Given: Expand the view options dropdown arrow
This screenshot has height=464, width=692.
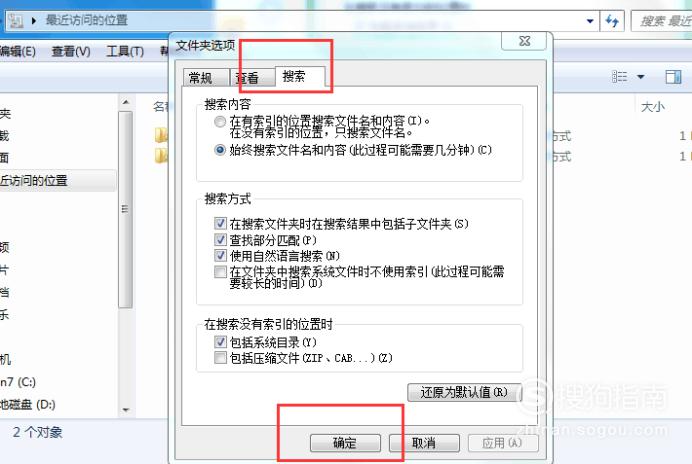Looking at the screenshot, I should point(640,77).
